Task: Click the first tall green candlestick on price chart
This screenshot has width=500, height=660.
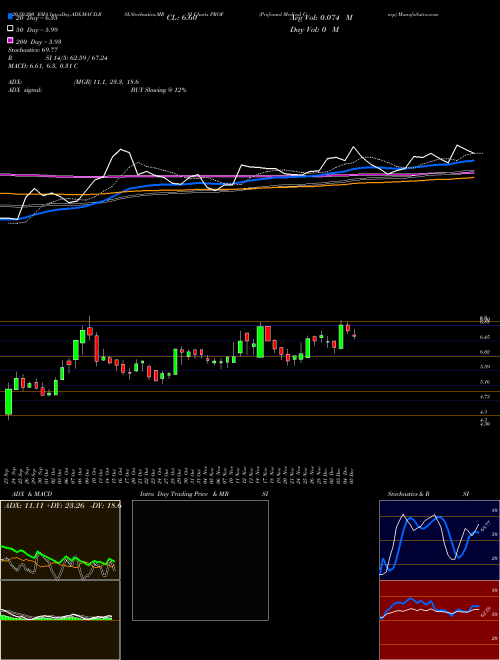Action: (x=8, y=402)
